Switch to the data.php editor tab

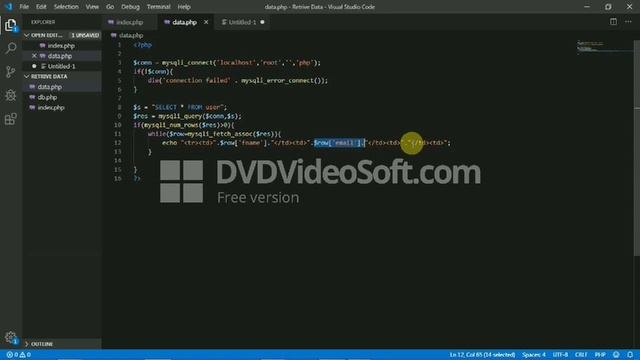point(185,22)
